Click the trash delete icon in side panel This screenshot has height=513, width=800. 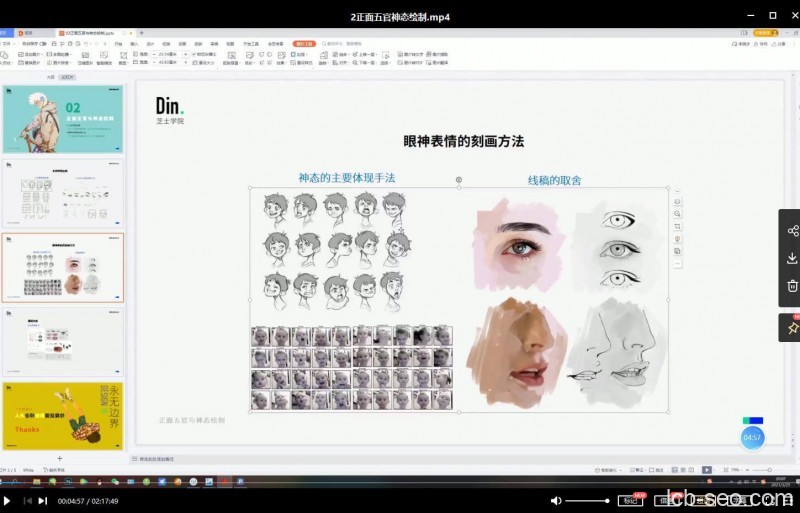pyautogui.click(x=792, y=286)
